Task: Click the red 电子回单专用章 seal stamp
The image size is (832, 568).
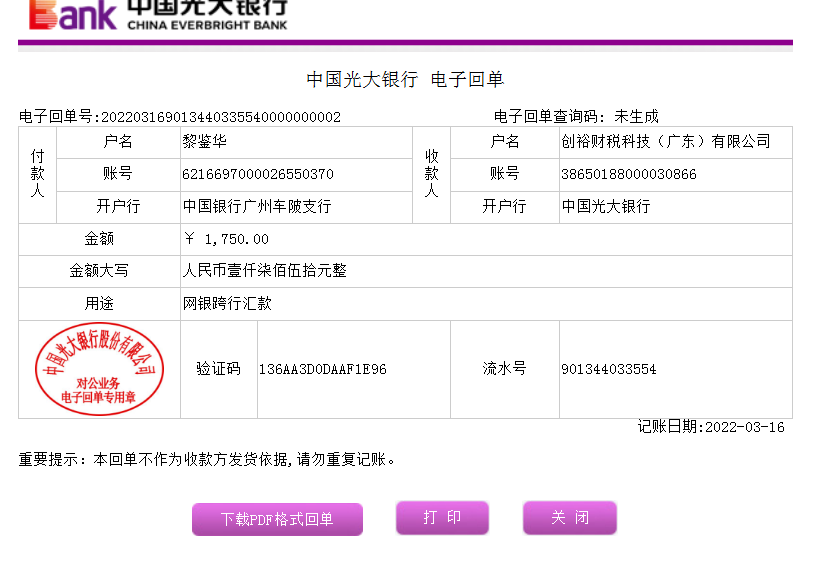Action: [99, 369]
